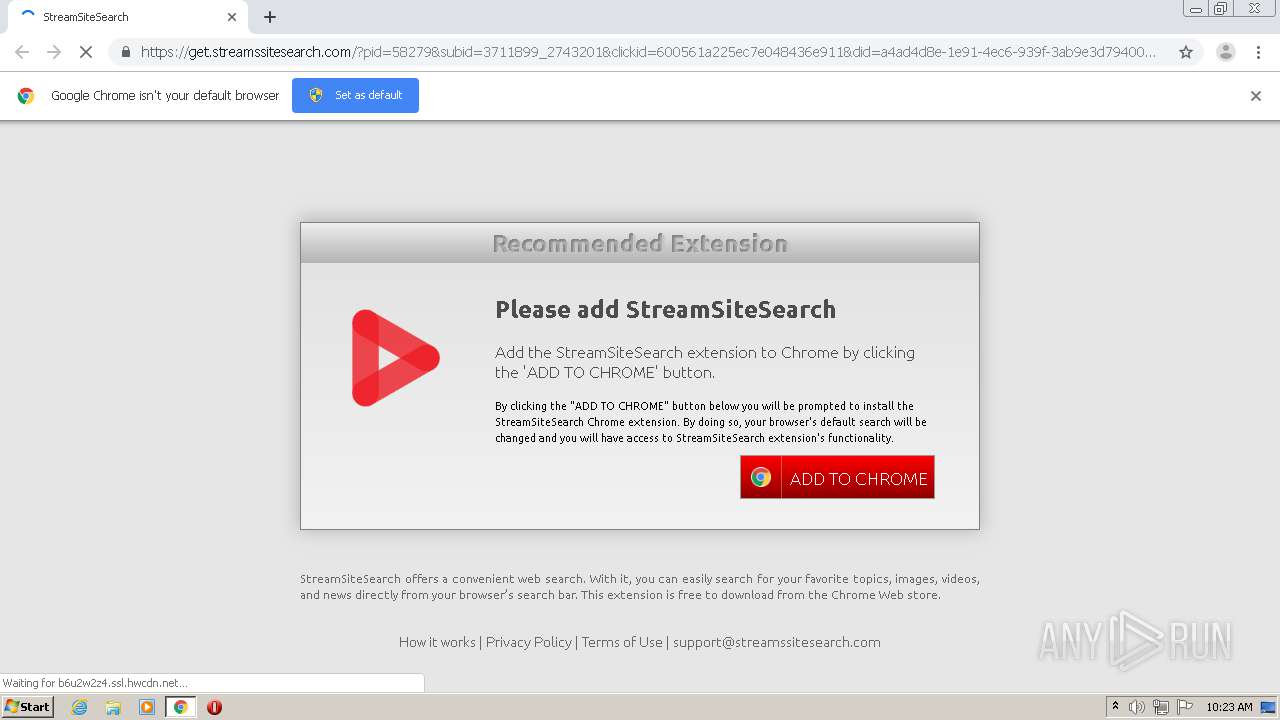
Task: Click the Action Center flag icon
Action: pos(1185,707)
